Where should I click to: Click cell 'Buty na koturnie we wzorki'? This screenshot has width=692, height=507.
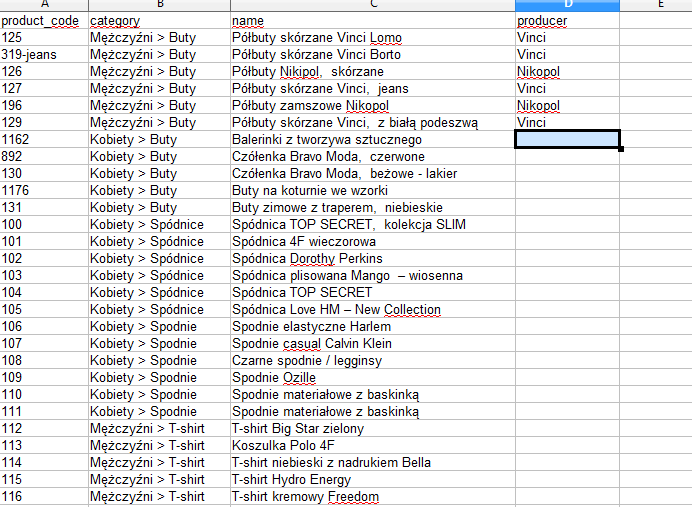[x=372, y=191]
